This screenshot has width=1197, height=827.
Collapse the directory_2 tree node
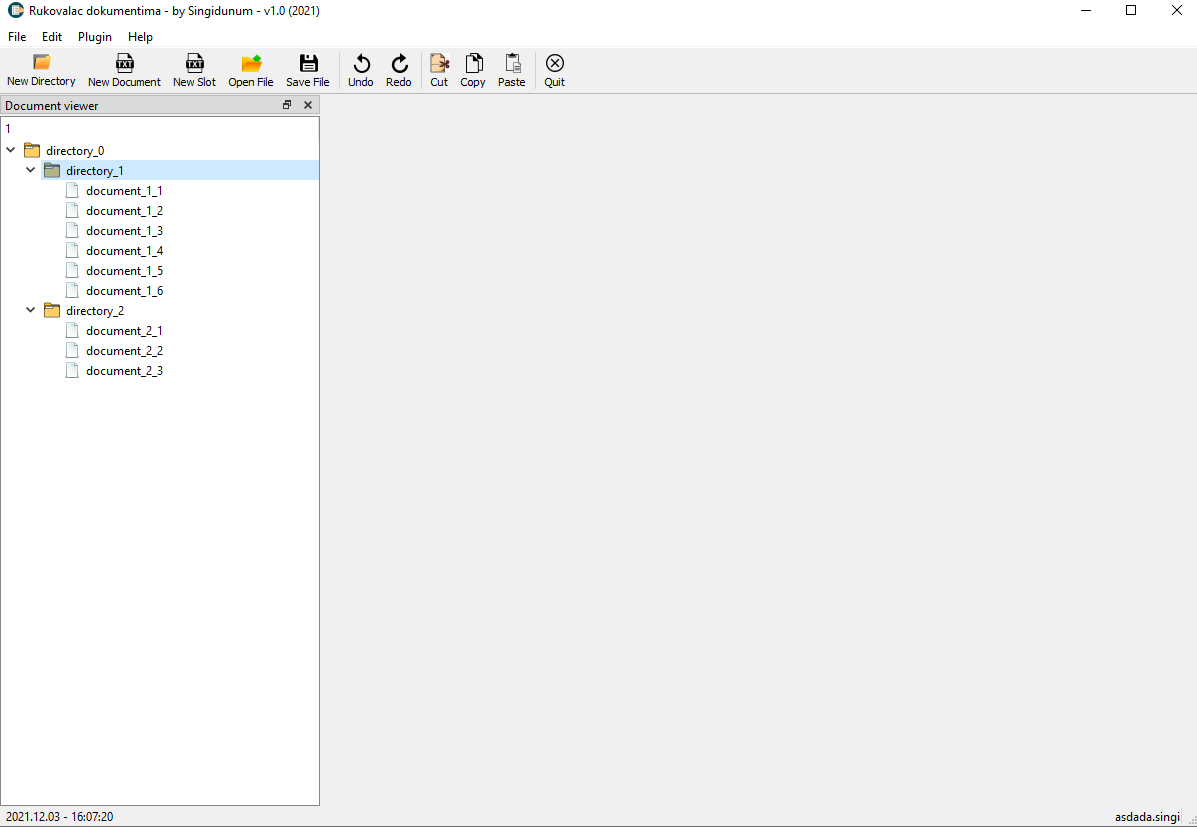click(x=31, y=310)
